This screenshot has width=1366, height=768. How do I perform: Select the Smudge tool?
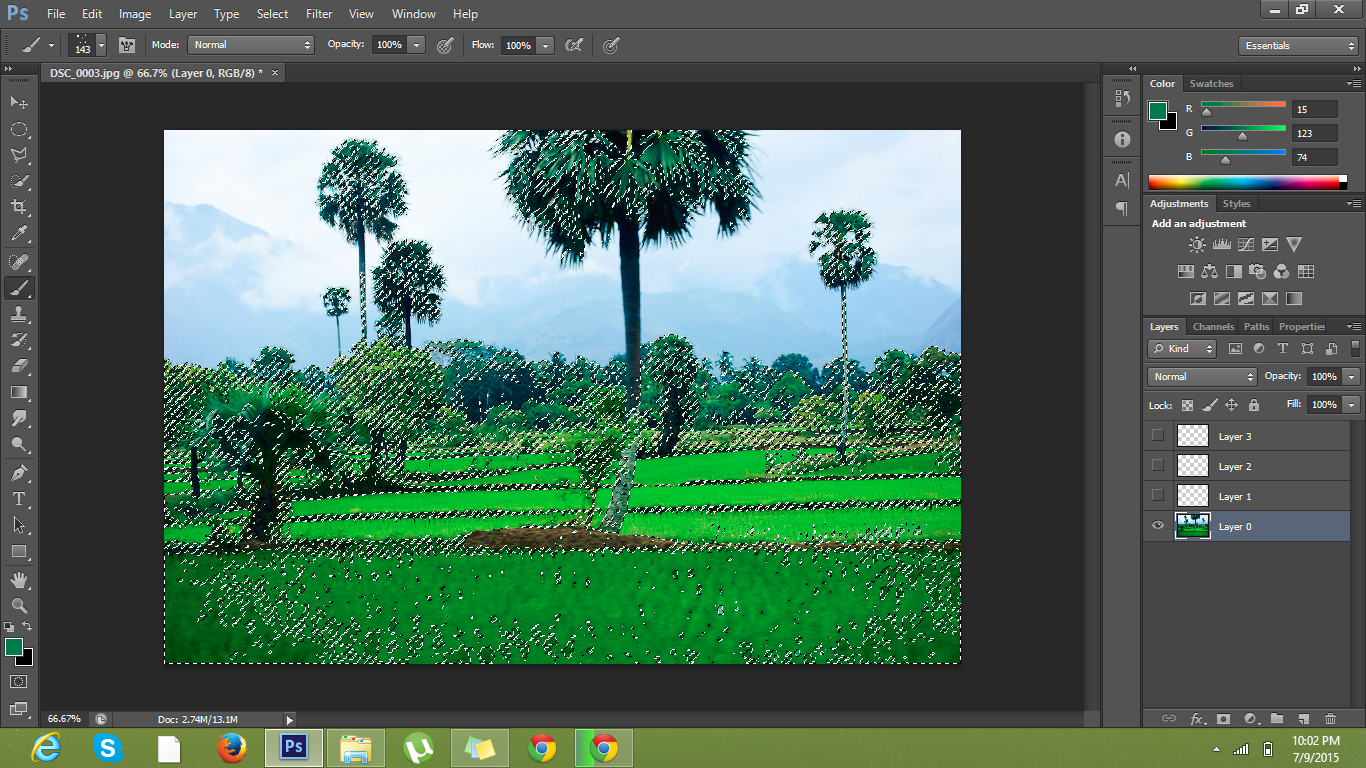19,418
